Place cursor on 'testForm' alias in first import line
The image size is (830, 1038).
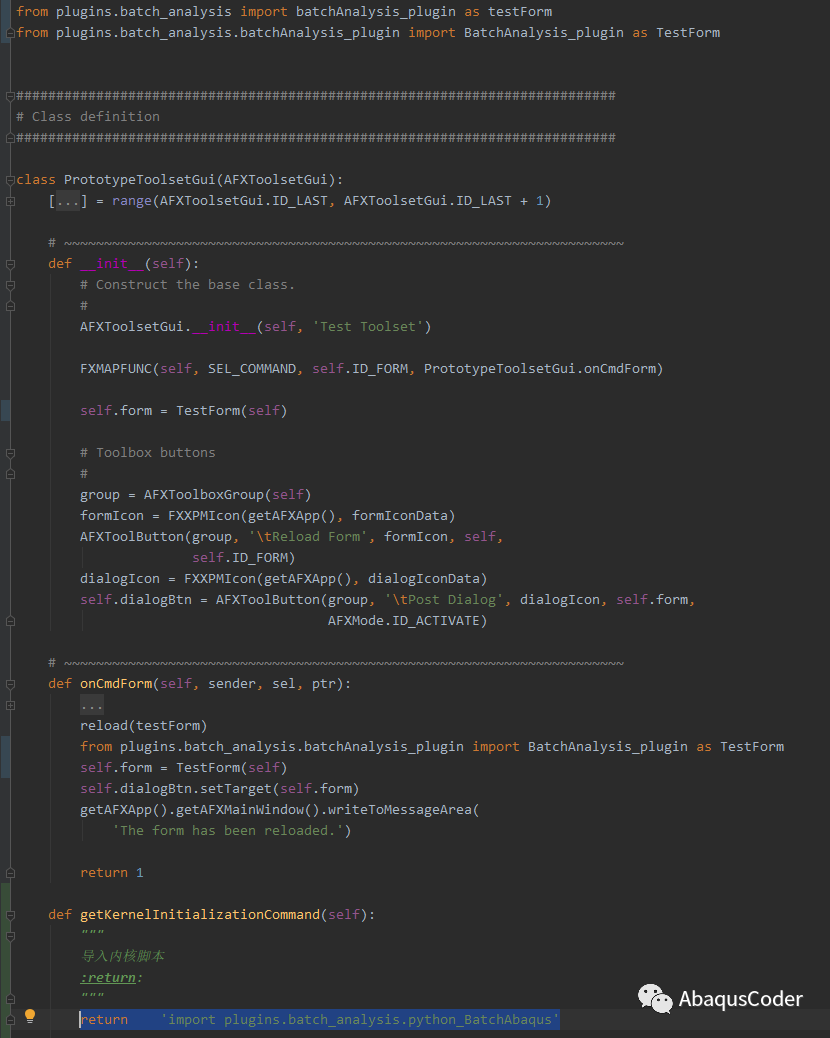coord(520,11)
